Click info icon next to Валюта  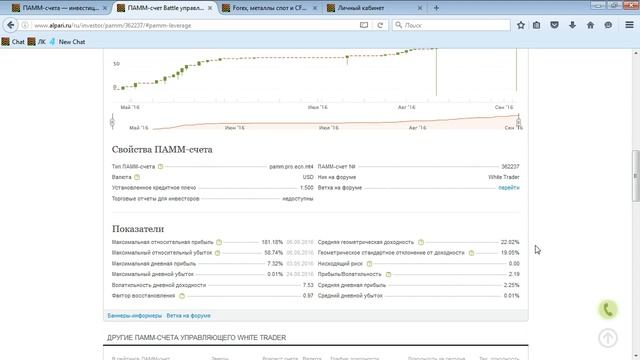[x=137, y=177]
